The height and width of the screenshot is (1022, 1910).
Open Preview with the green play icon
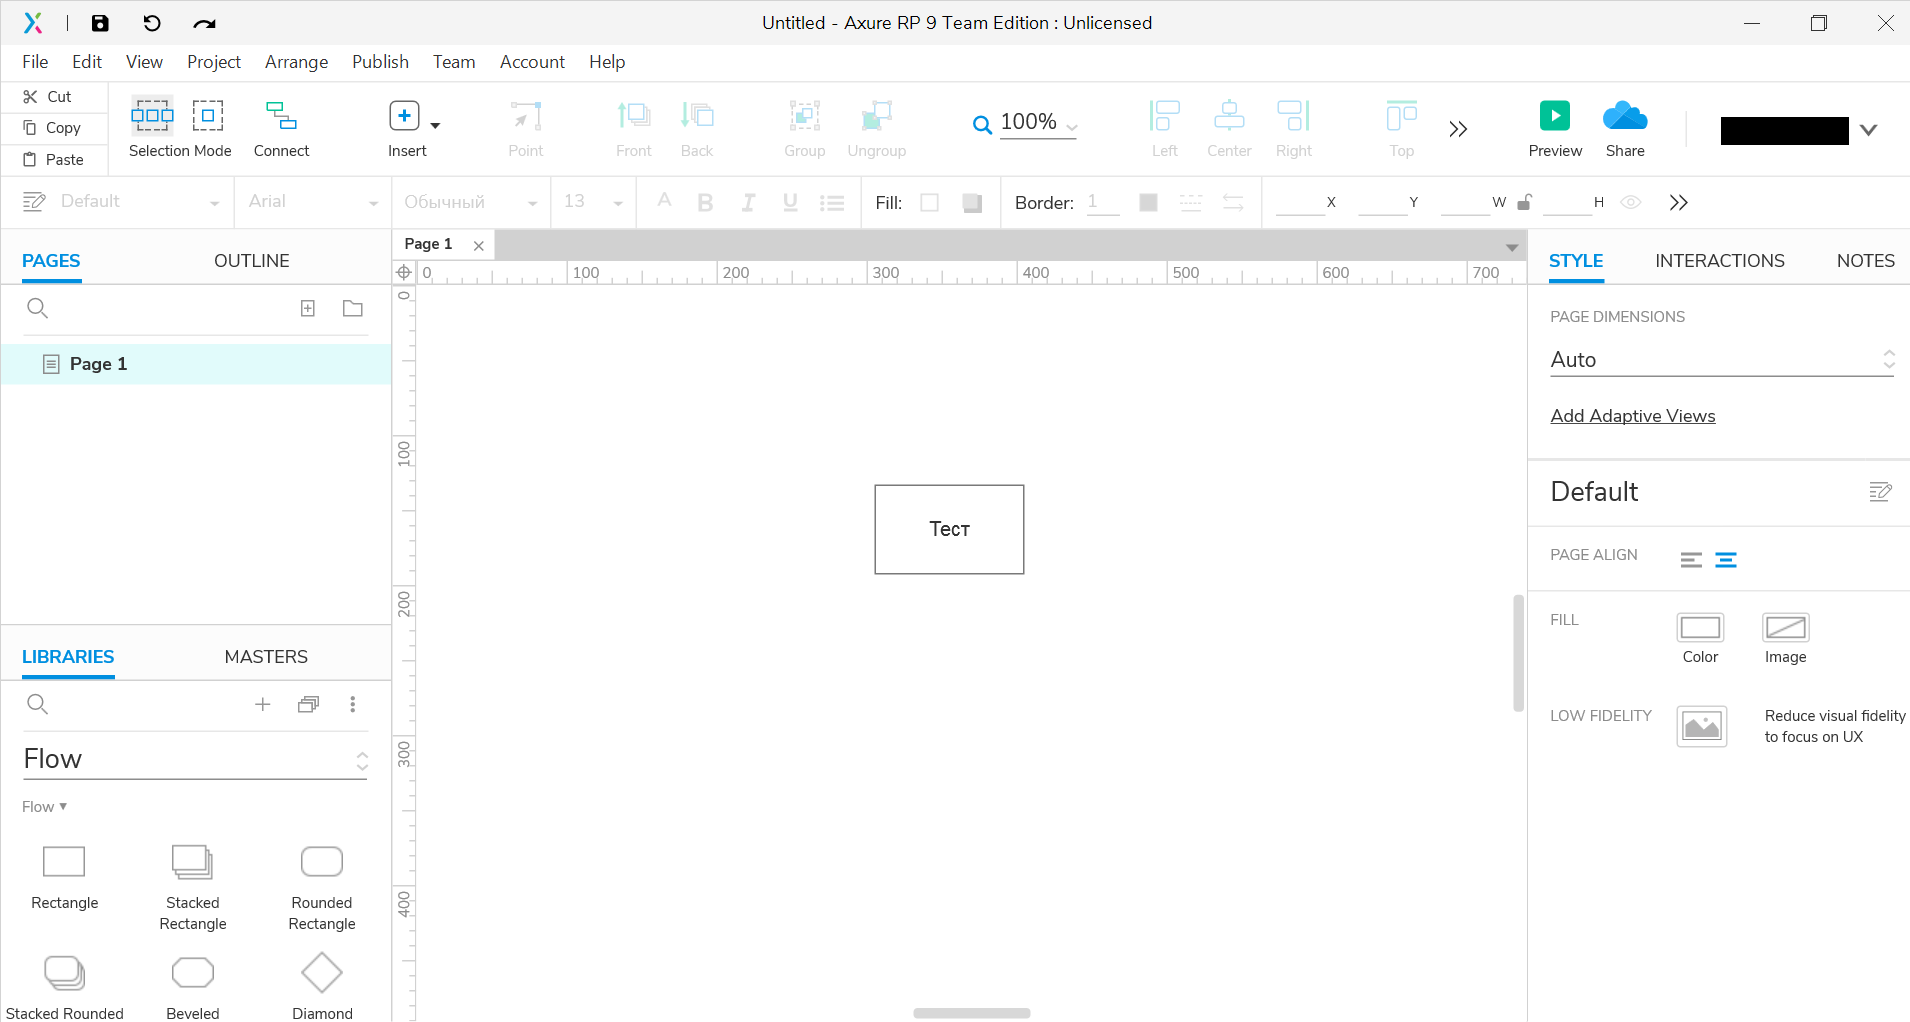(x=1554, y=116)
